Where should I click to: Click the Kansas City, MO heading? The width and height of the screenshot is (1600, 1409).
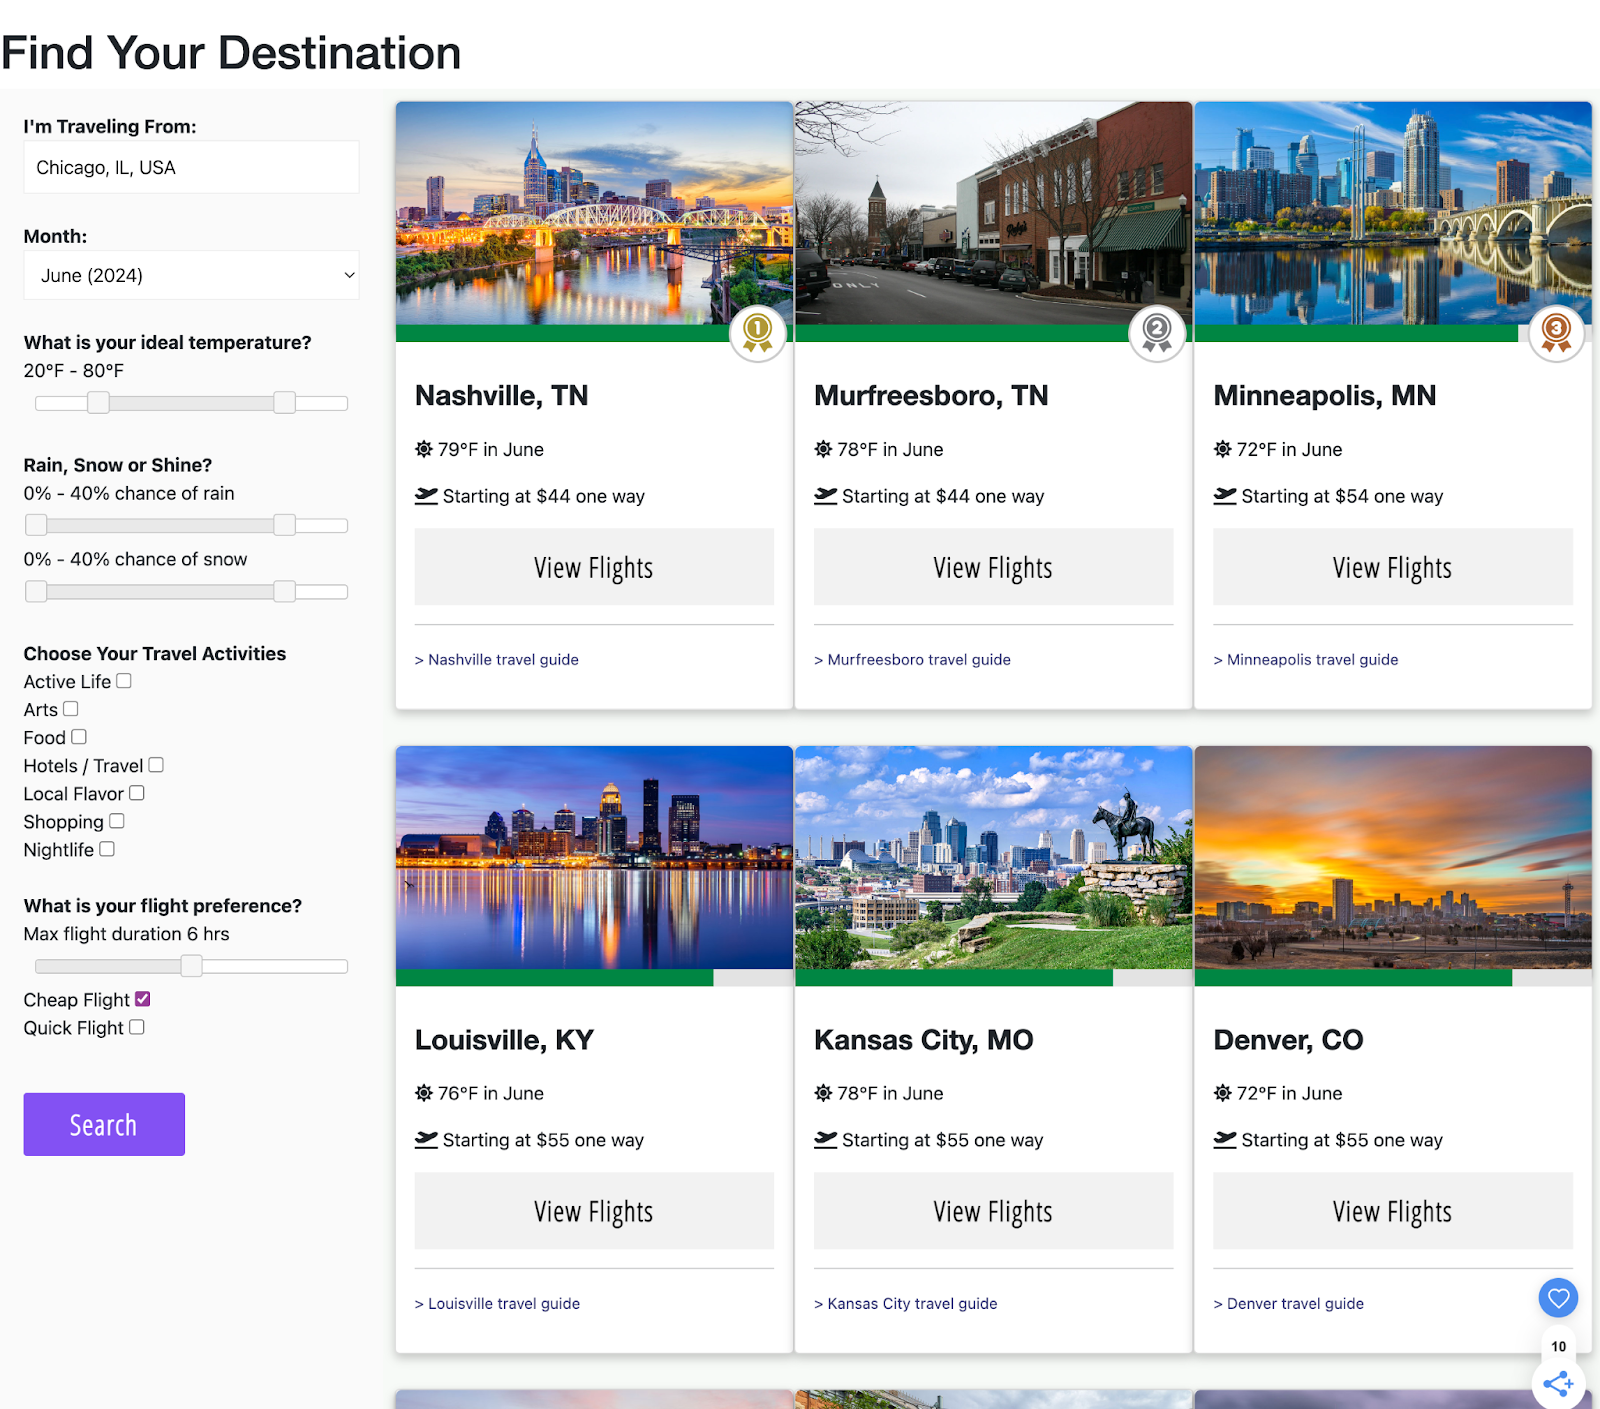point(923,1040)
